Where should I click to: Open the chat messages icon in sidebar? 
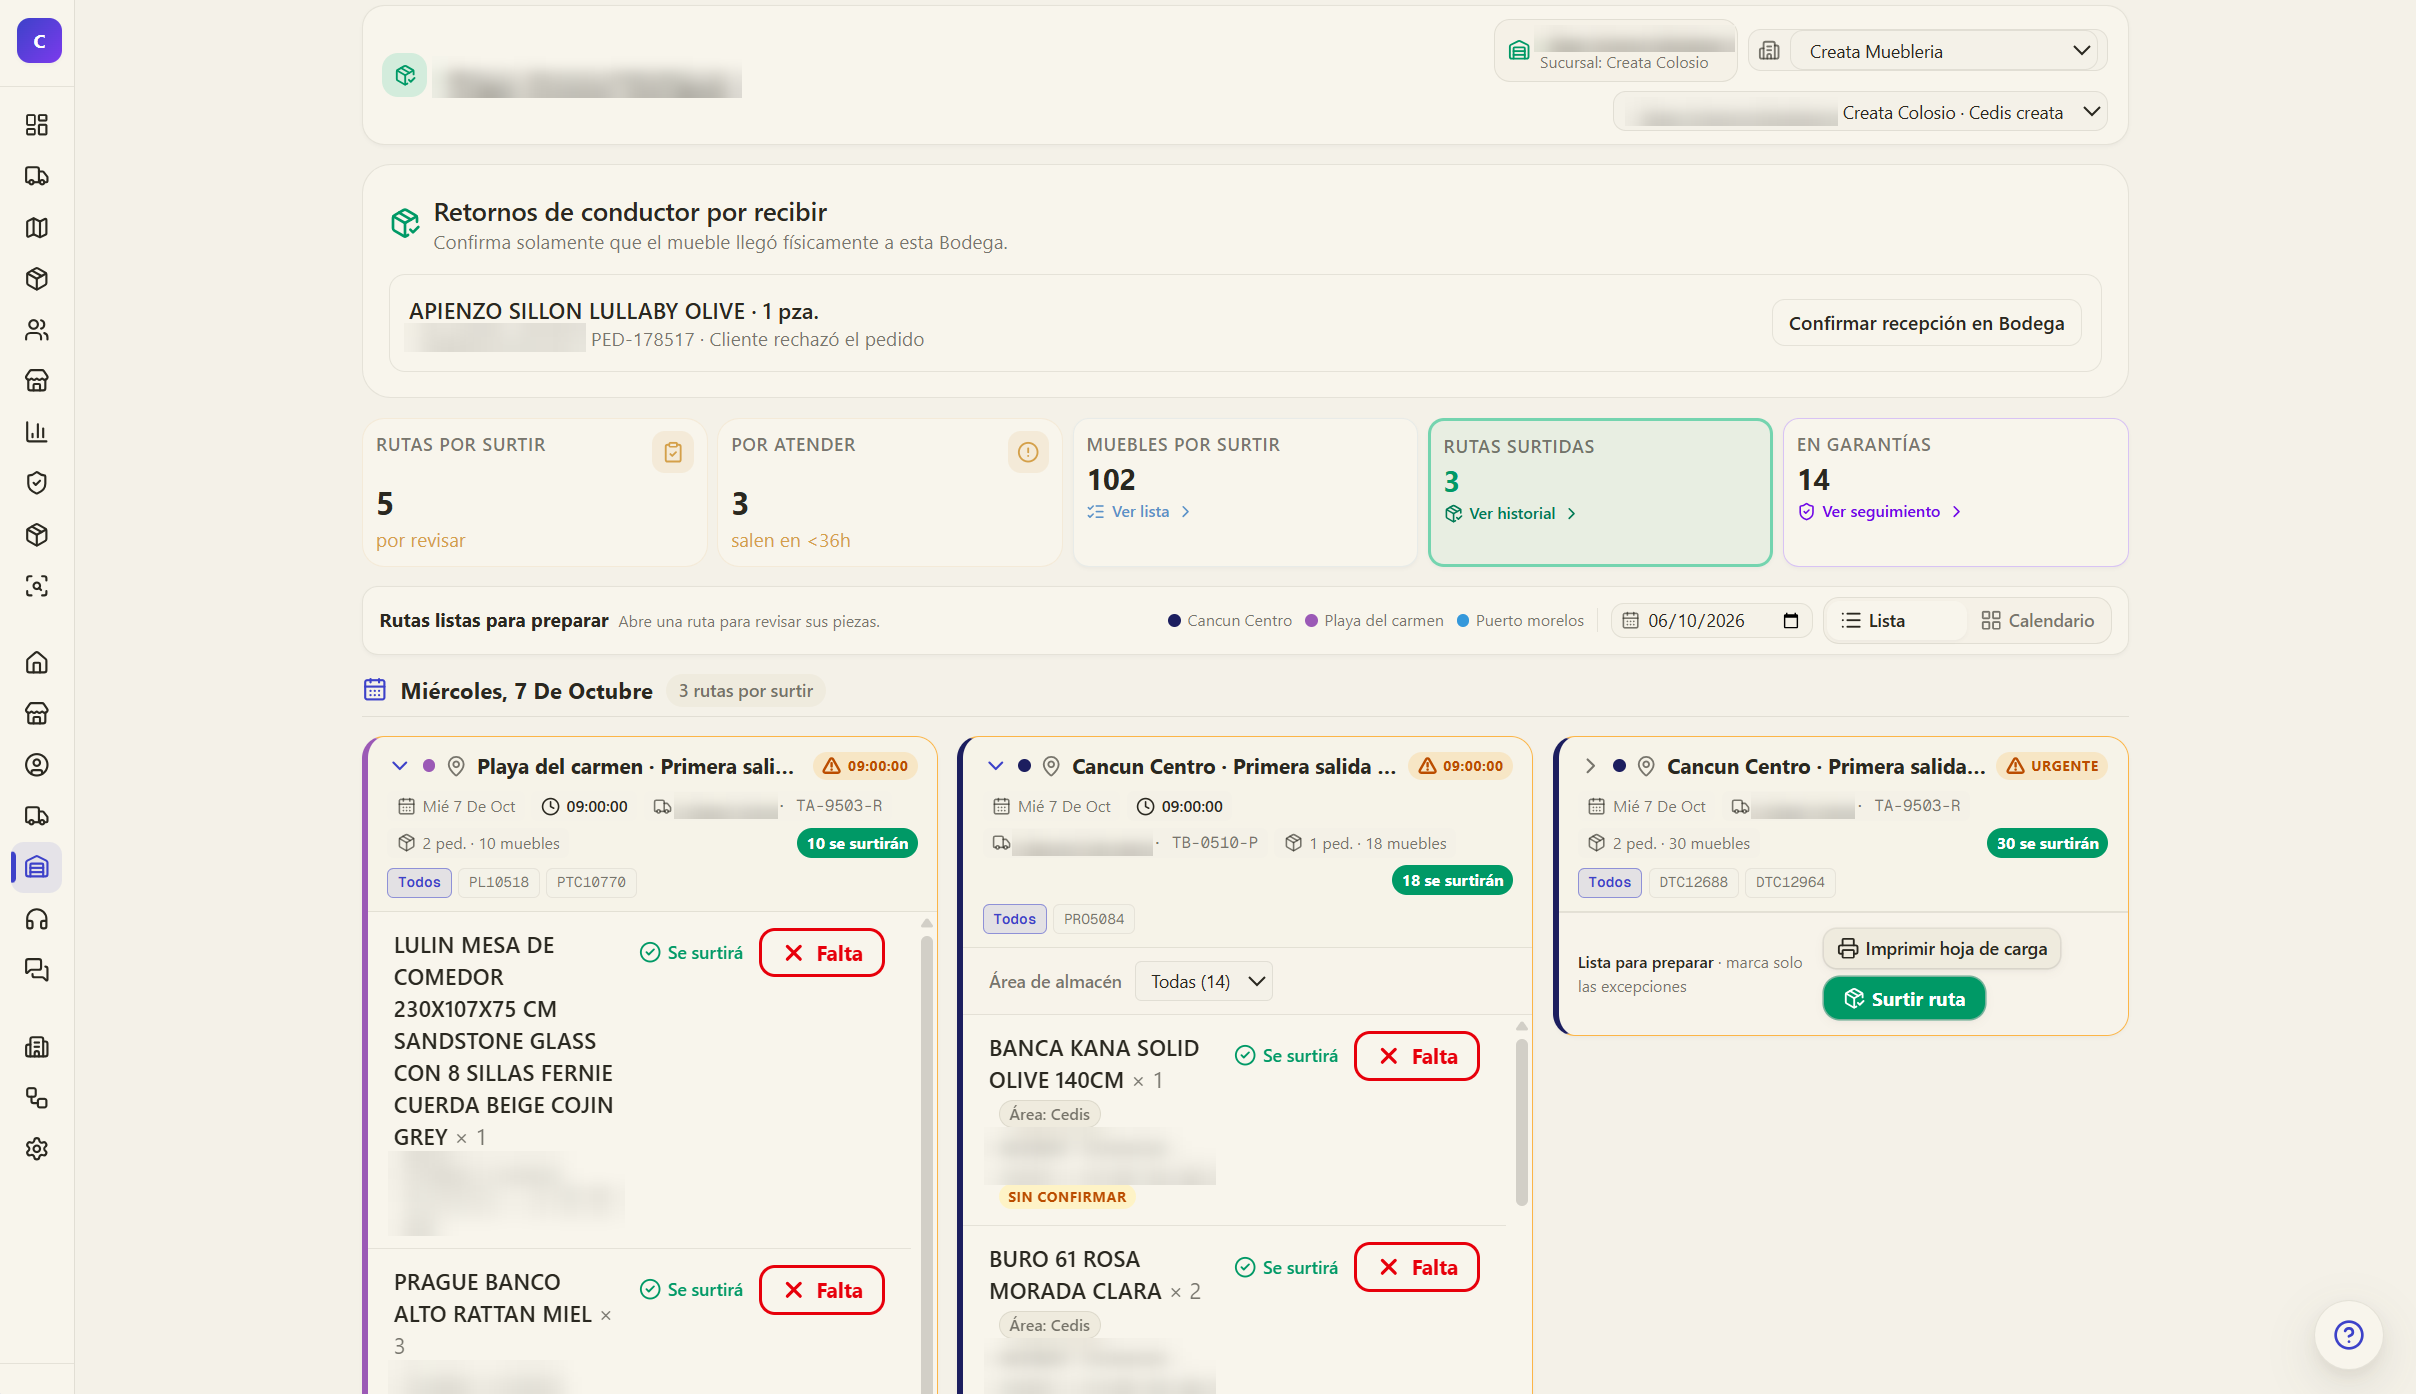37,970
